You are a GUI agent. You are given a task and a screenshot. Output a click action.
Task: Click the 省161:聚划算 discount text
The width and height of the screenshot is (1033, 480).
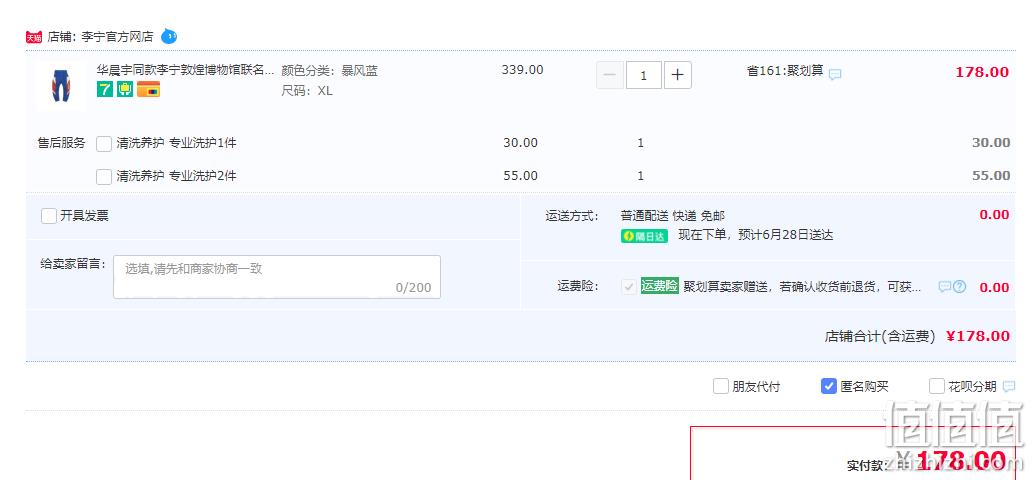[x=785, y=70]
